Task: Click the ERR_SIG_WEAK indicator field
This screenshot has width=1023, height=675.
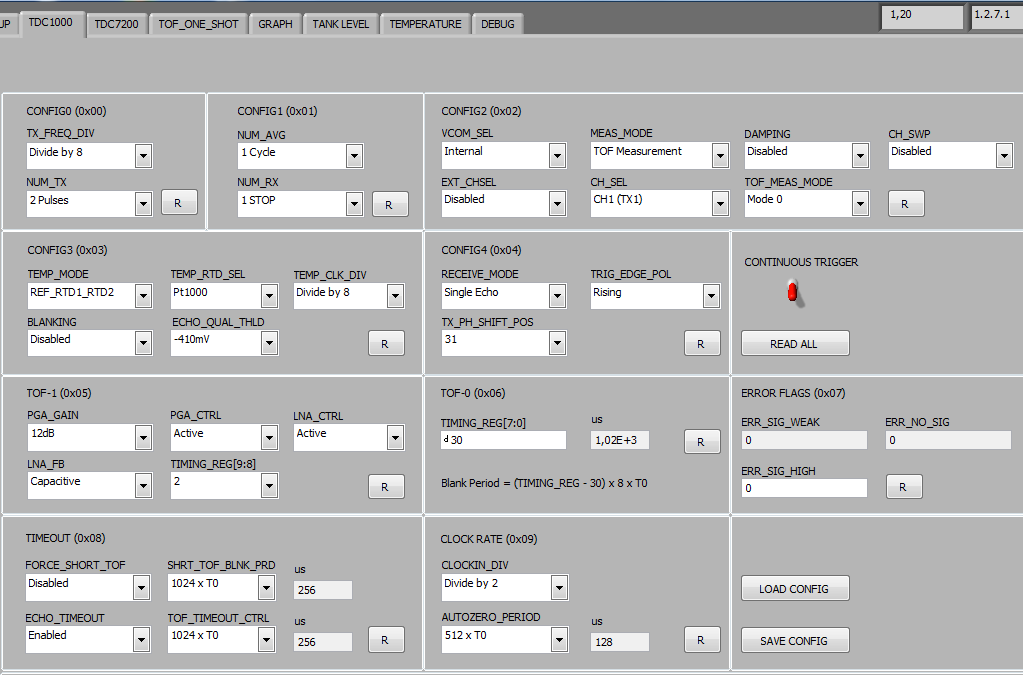Action: point(804,440)
